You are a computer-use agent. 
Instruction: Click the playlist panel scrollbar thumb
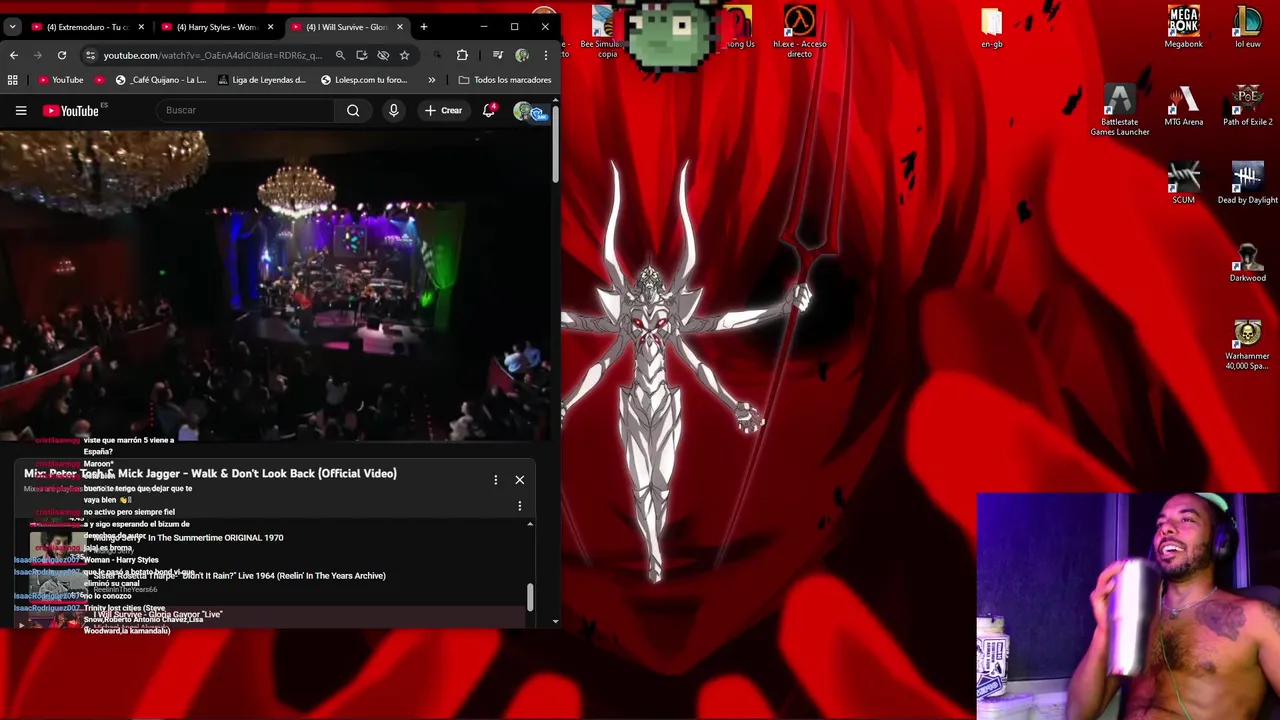click(530, 596)
